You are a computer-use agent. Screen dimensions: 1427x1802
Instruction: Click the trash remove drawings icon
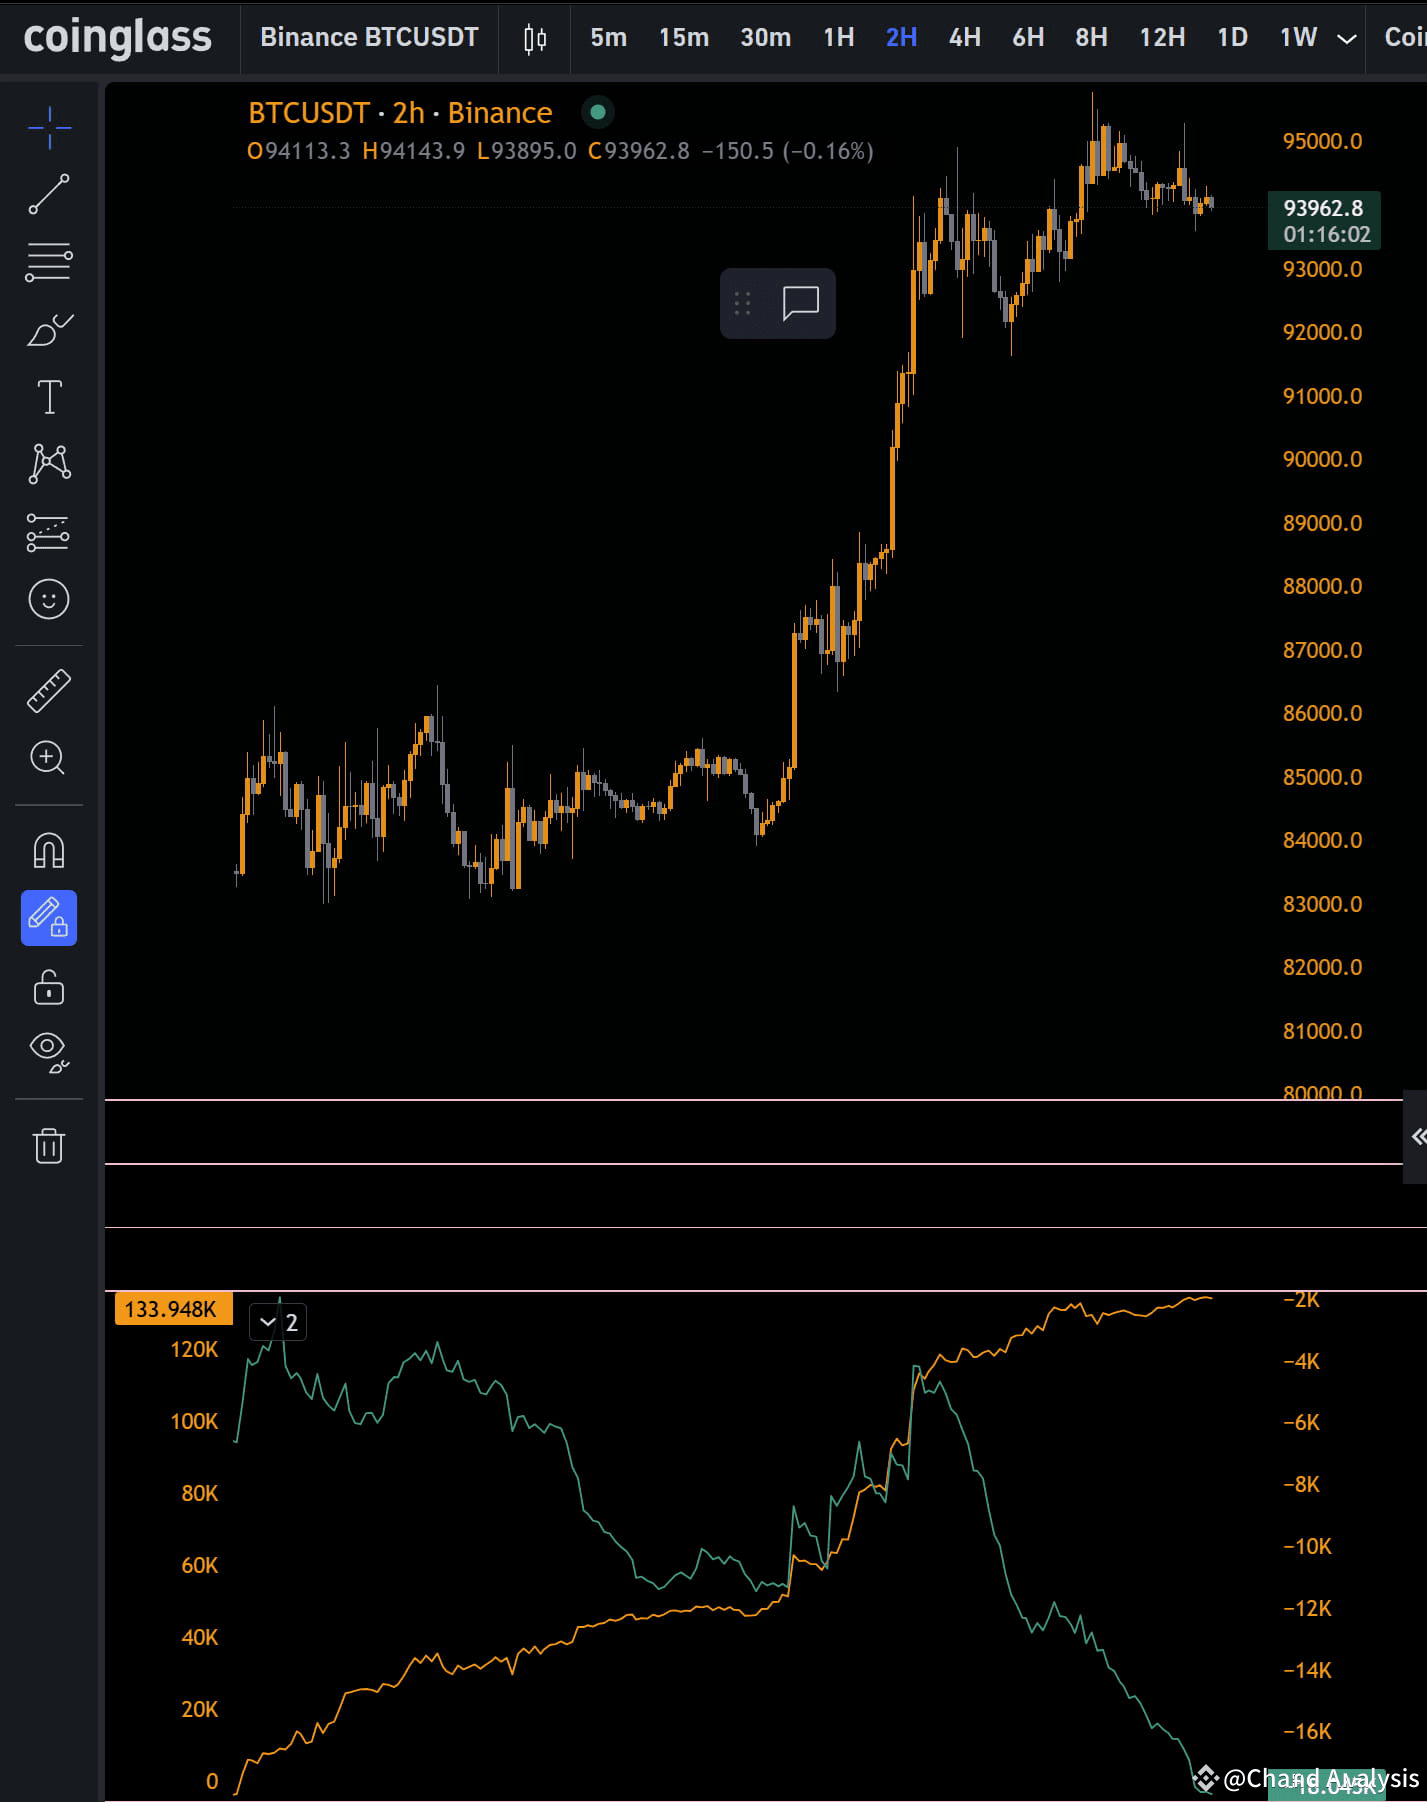click(49, 1146)
